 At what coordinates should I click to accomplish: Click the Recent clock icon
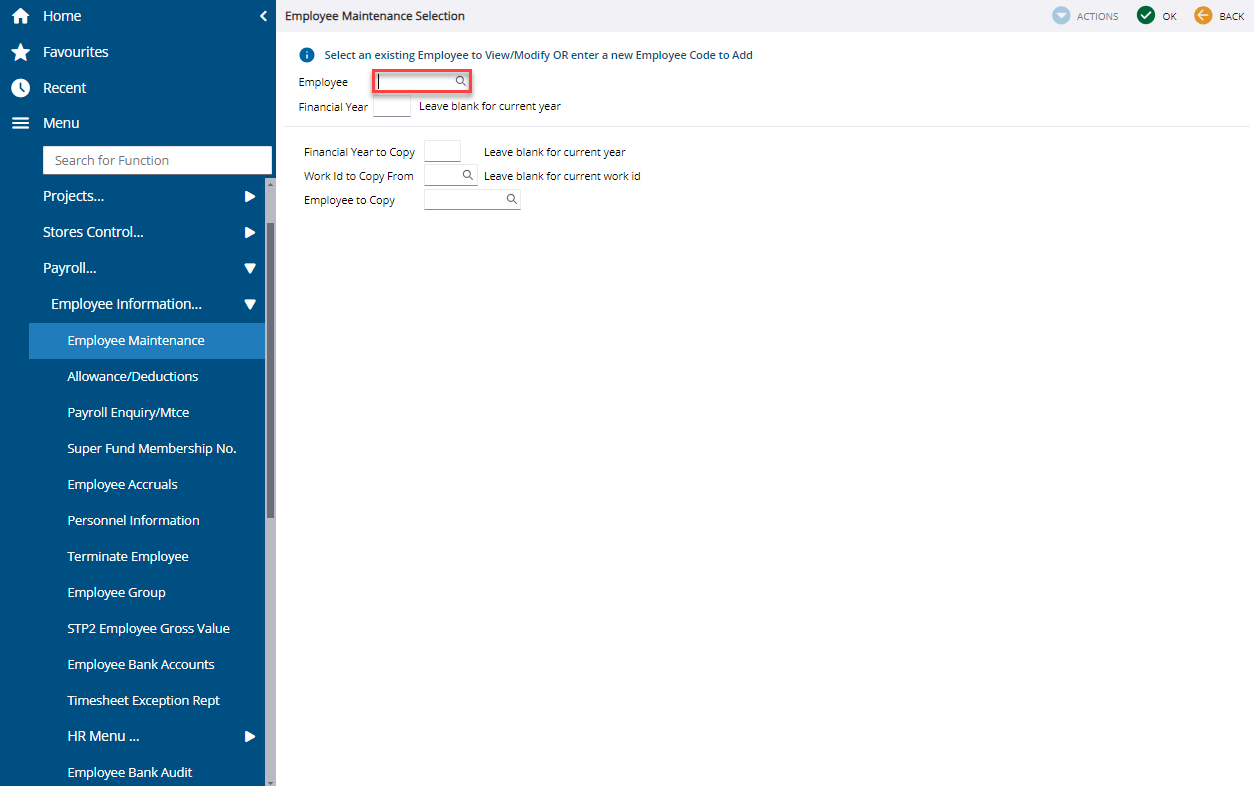[x=20, y=88]
